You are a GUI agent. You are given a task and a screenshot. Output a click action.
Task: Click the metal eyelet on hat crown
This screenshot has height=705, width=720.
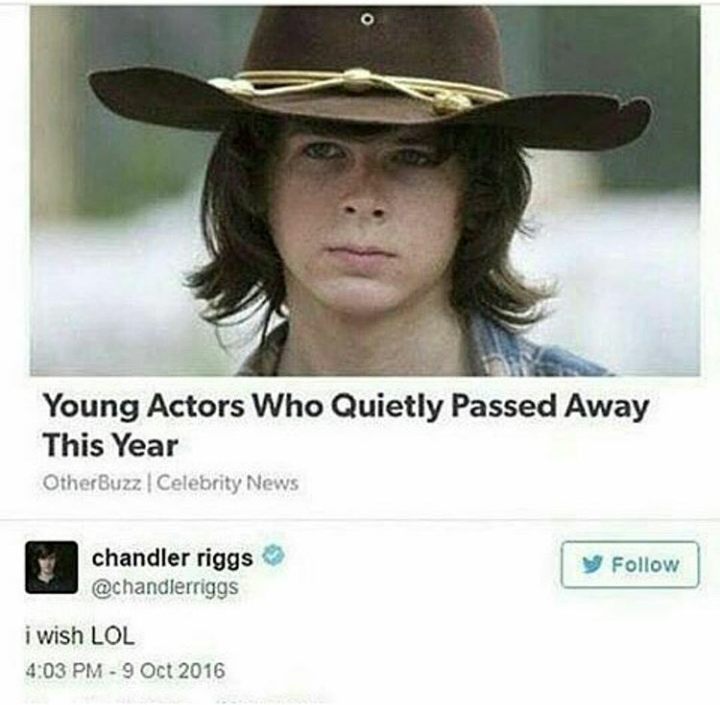point(366,19)
